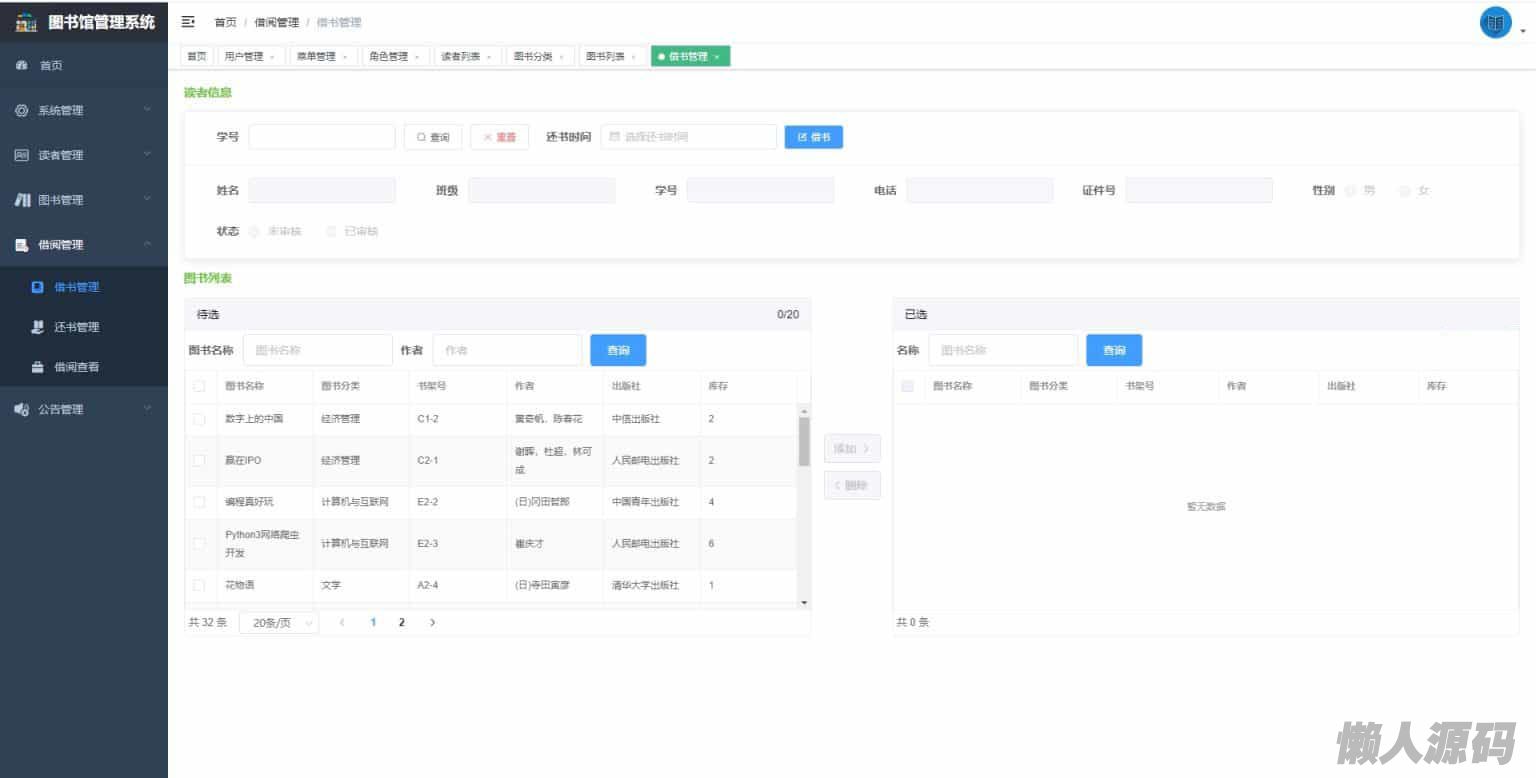Open the 20条/页 page size dropdown
The image size is (1536, 778).
279,623
